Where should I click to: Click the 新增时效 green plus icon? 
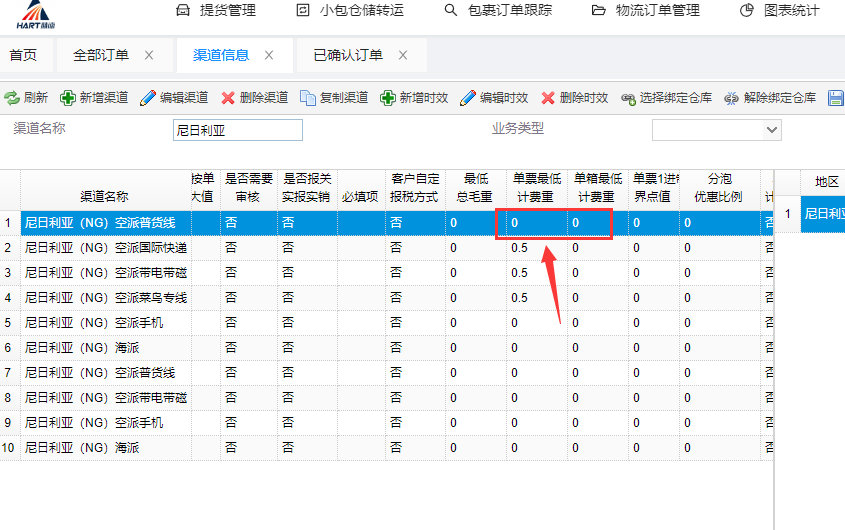point(388,98)
